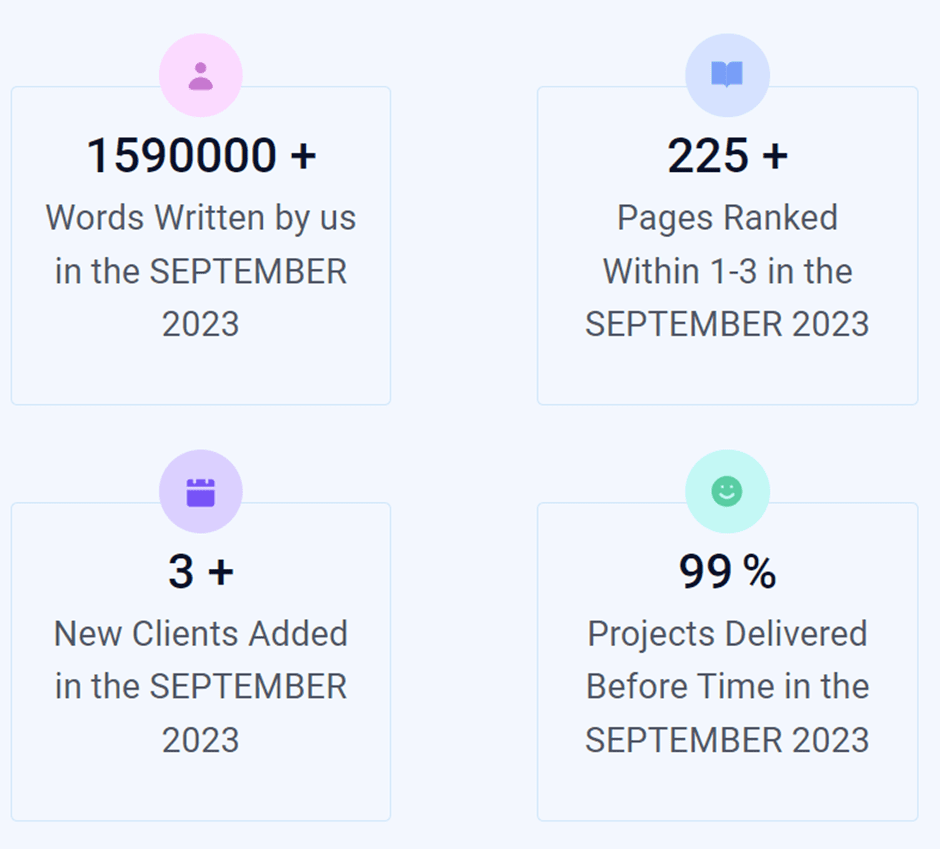Click the green smiley face icon
This screenshot has height=849, width=940.
tap(727, 492)
